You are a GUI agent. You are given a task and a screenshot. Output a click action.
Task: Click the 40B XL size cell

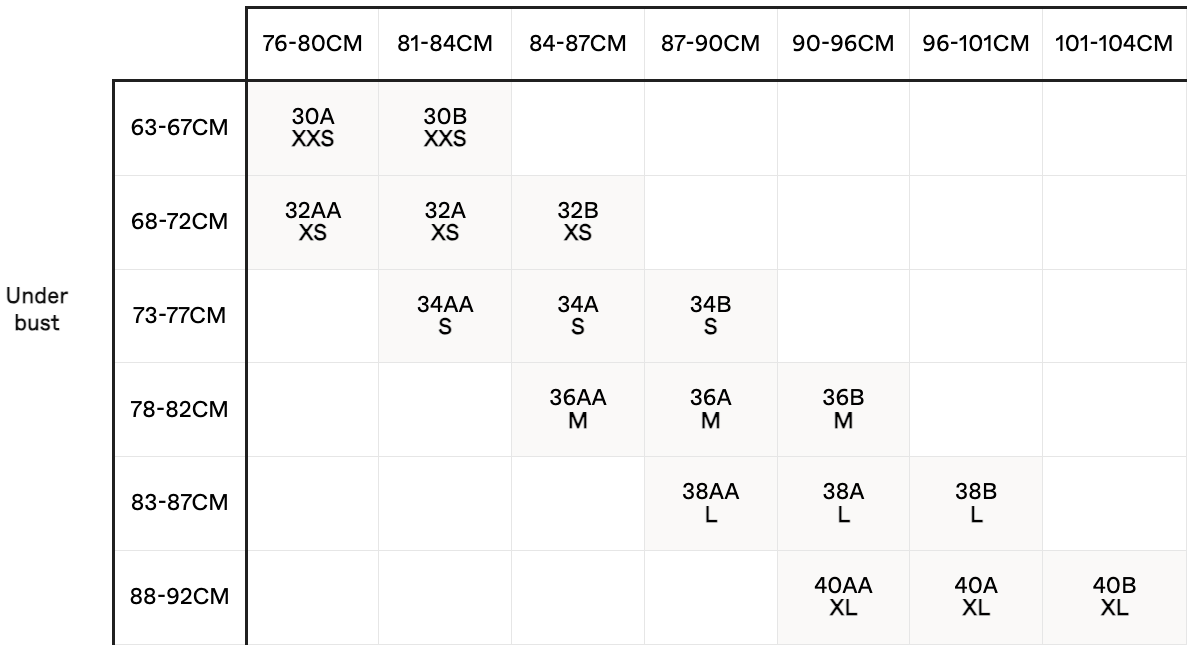click(1115, 597)
